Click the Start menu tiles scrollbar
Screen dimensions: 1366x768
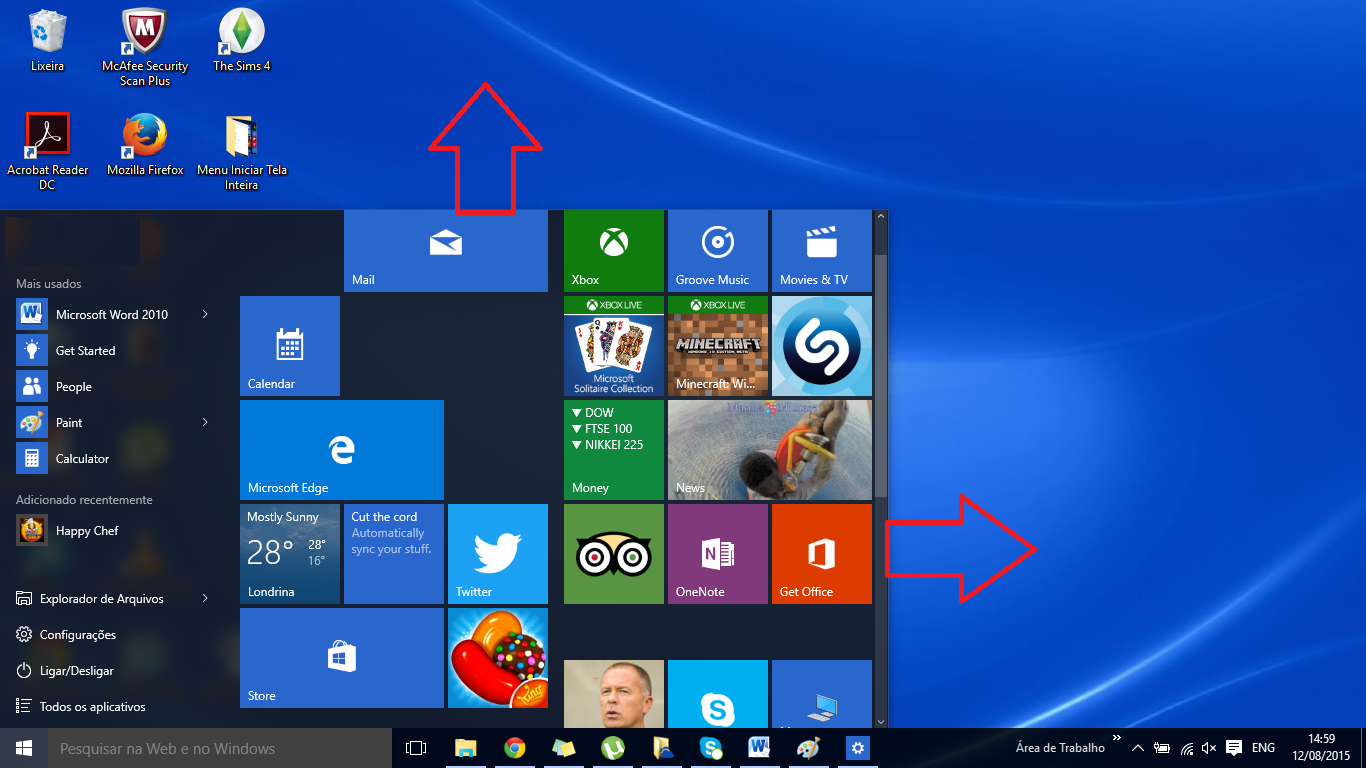pyautogui.click(x=881, y=375)
